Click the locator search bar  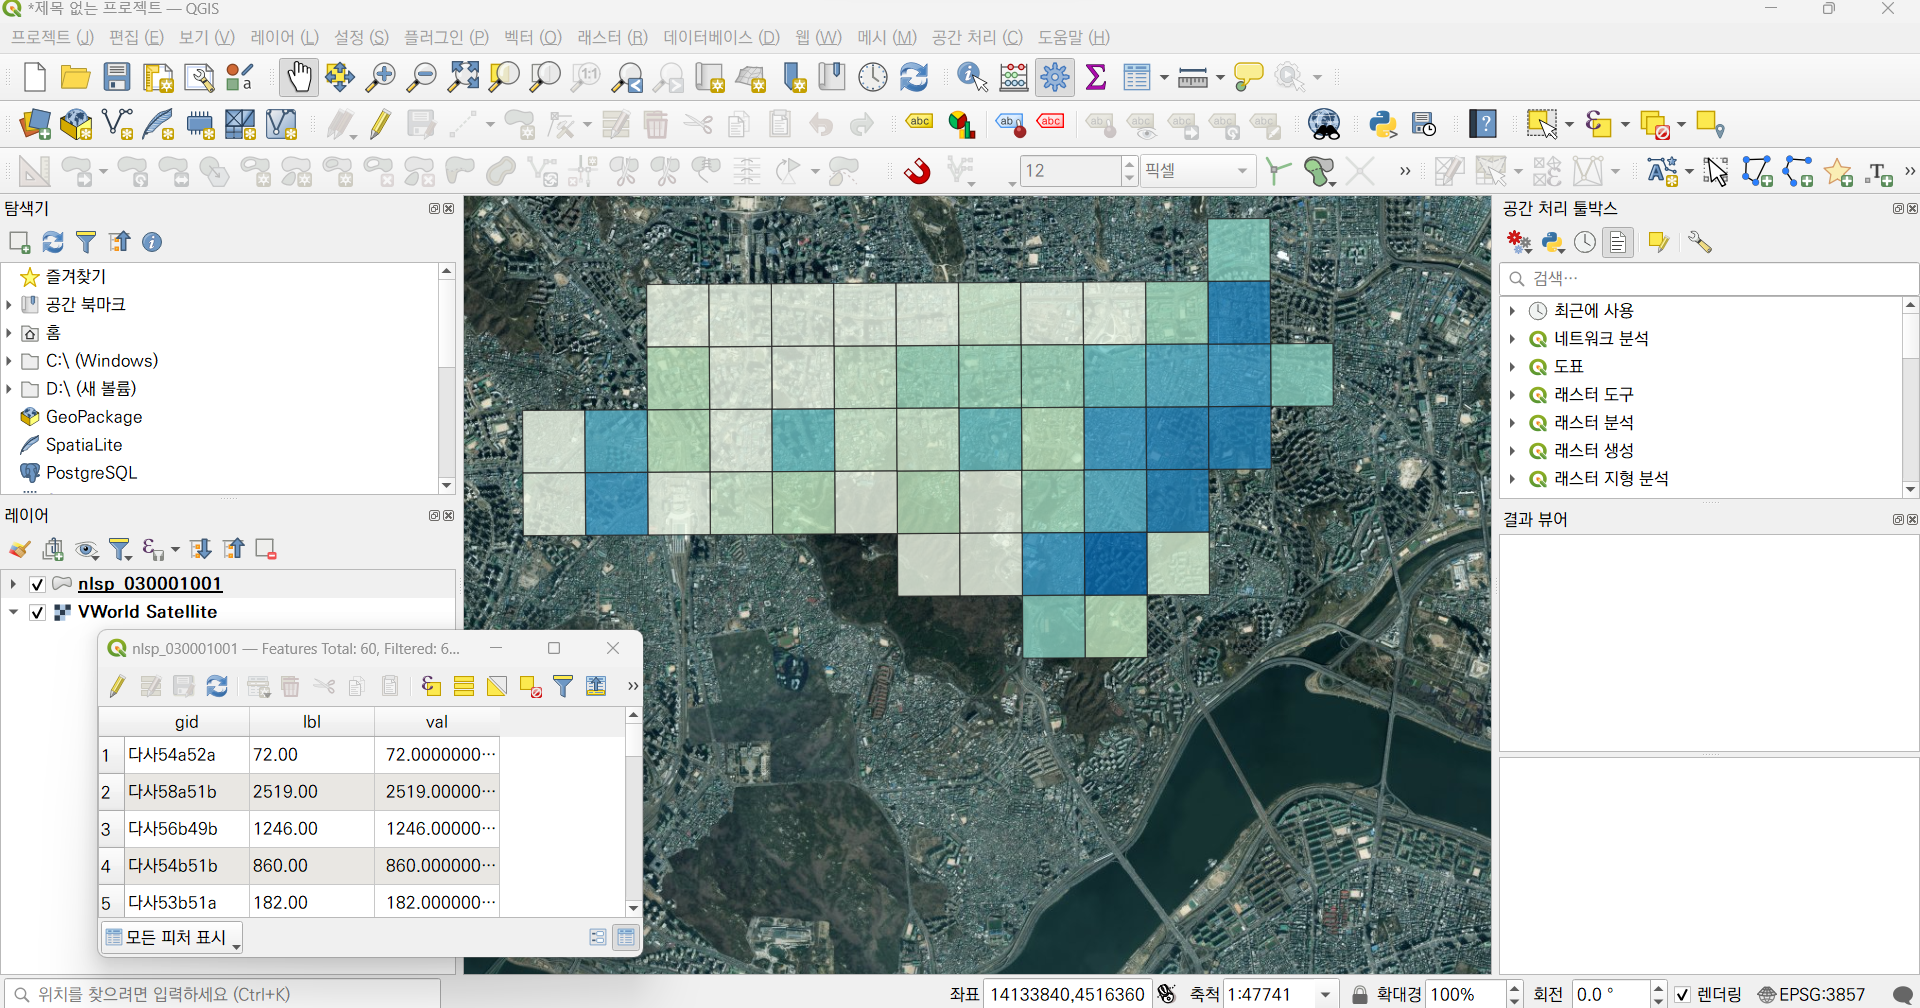click(222, 995)
